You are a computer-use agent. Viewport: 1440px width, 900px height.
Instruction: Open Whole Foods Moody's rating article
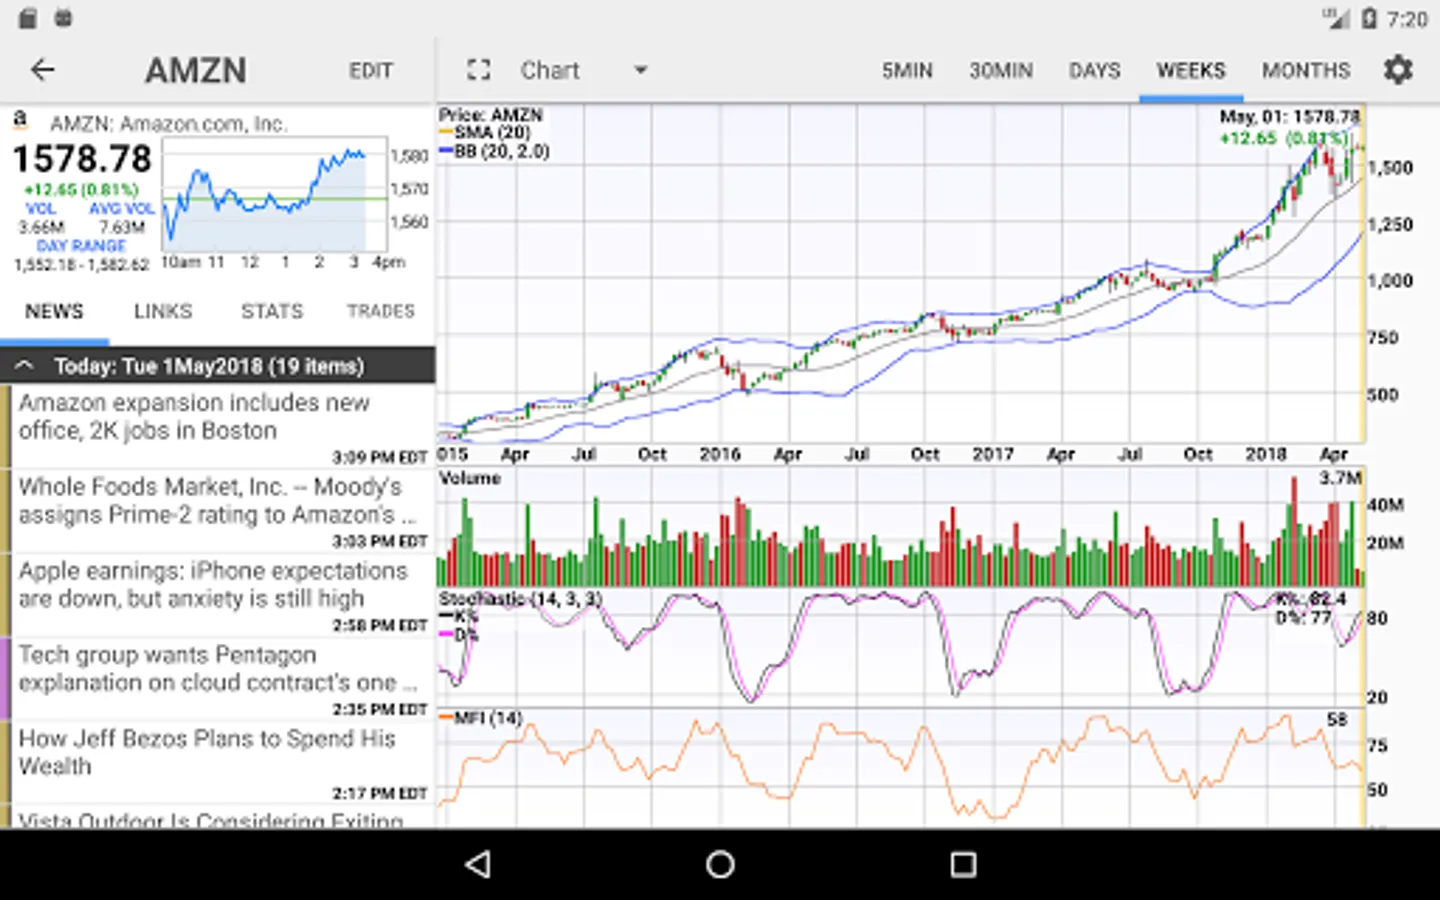218,510
